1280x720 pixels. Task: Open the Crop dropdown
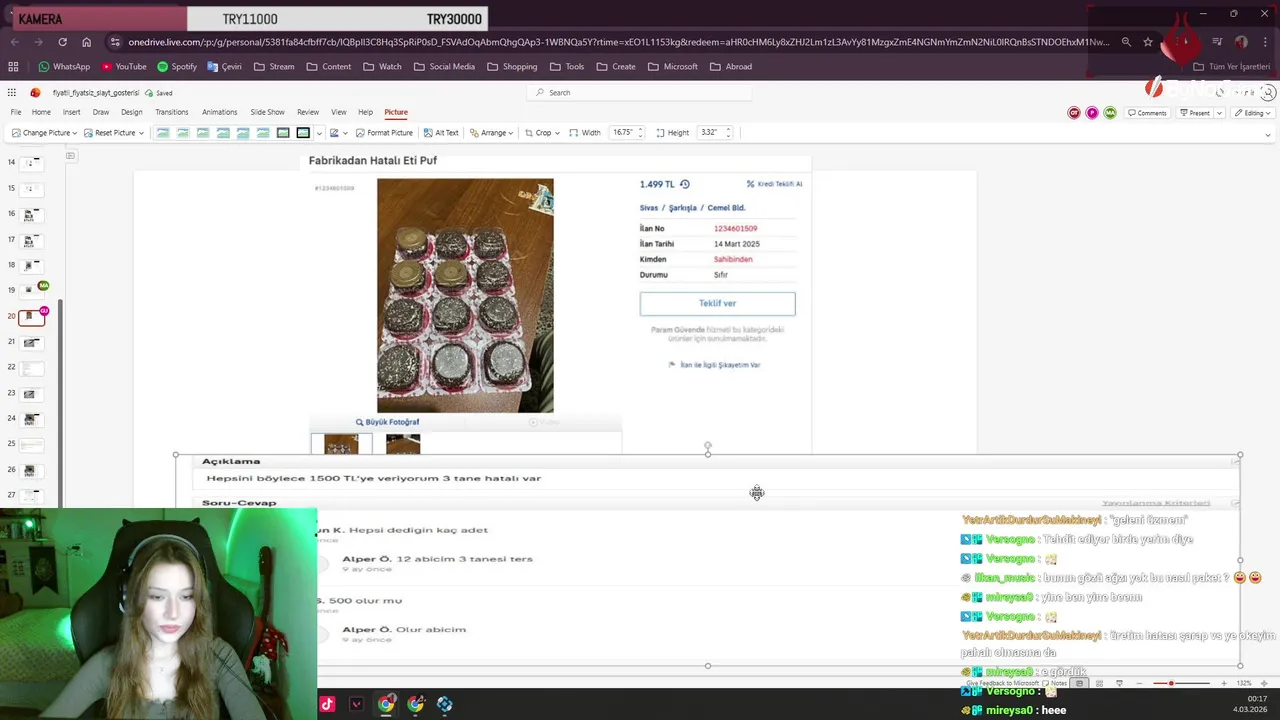(541, 132)
